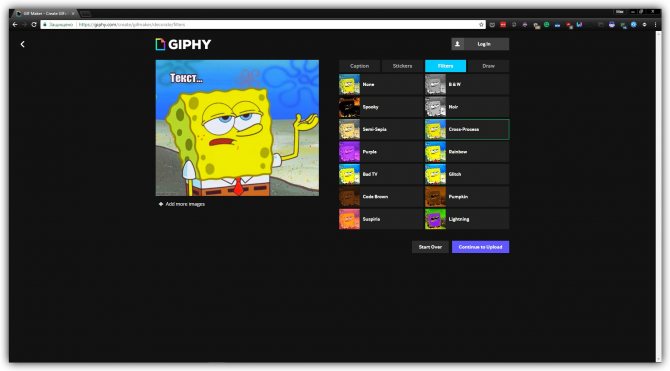
Task: Apply the Spooky filter thumbnail
Action: tap(350, 107)
